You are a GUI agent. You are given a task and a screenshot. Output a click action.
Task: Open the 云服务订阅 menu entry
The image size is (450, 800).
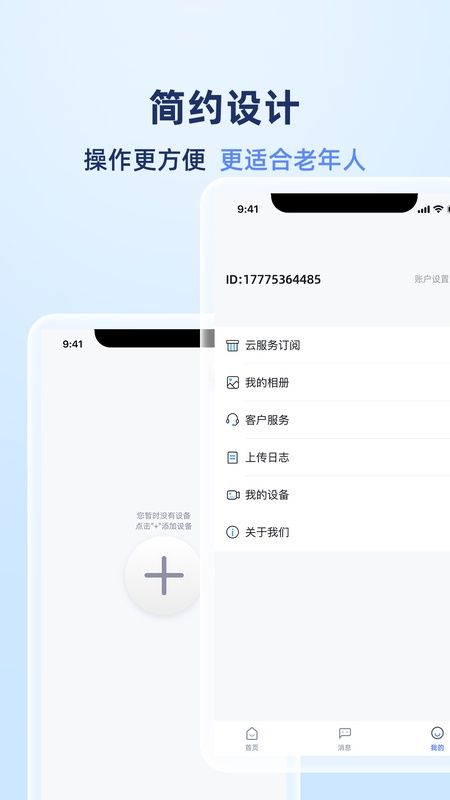pyautogui.click(x=332, y=345)
